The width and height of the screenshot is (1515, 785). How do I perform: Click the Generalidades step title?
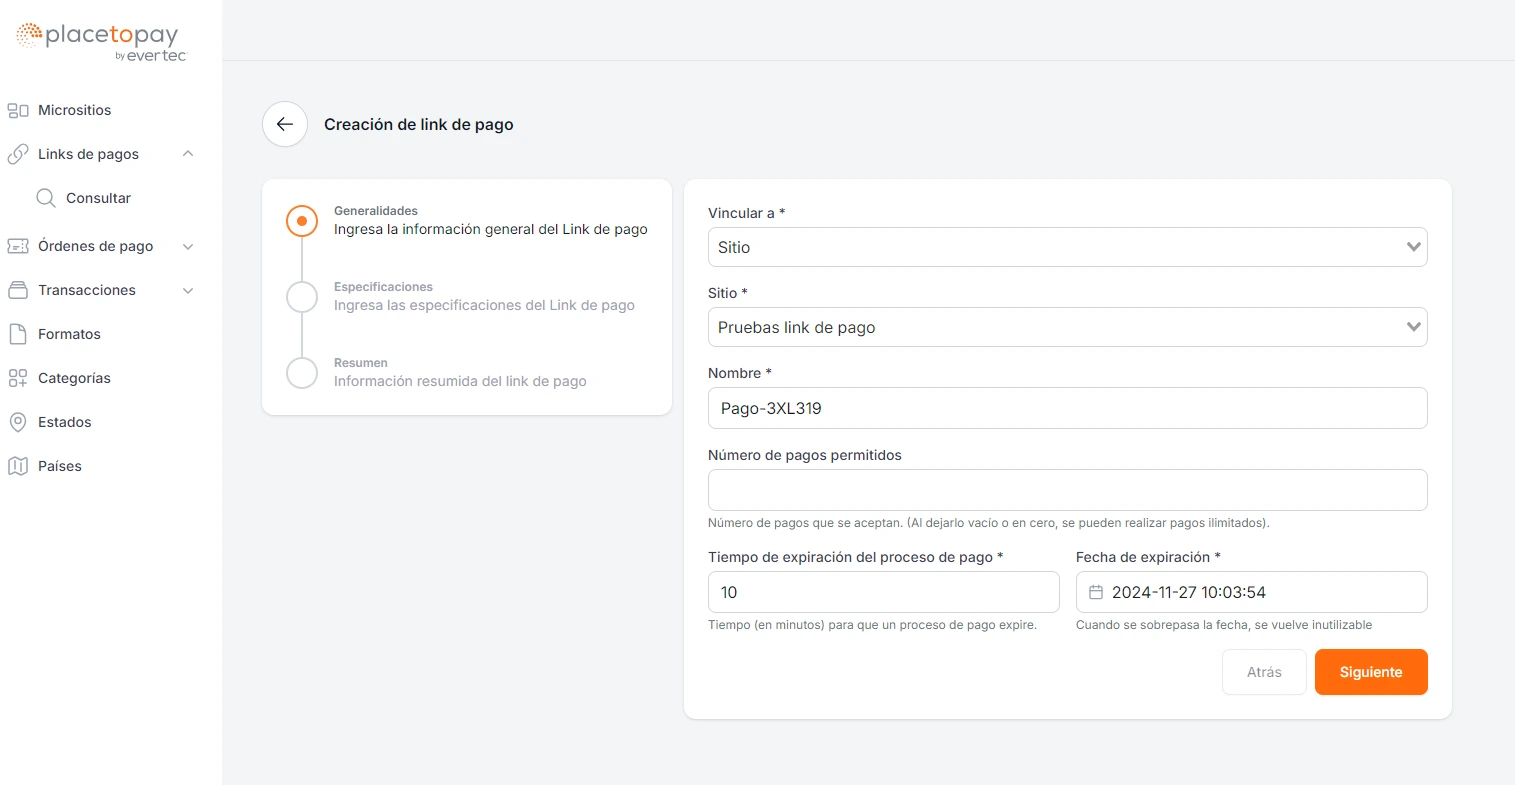(376, 211)
